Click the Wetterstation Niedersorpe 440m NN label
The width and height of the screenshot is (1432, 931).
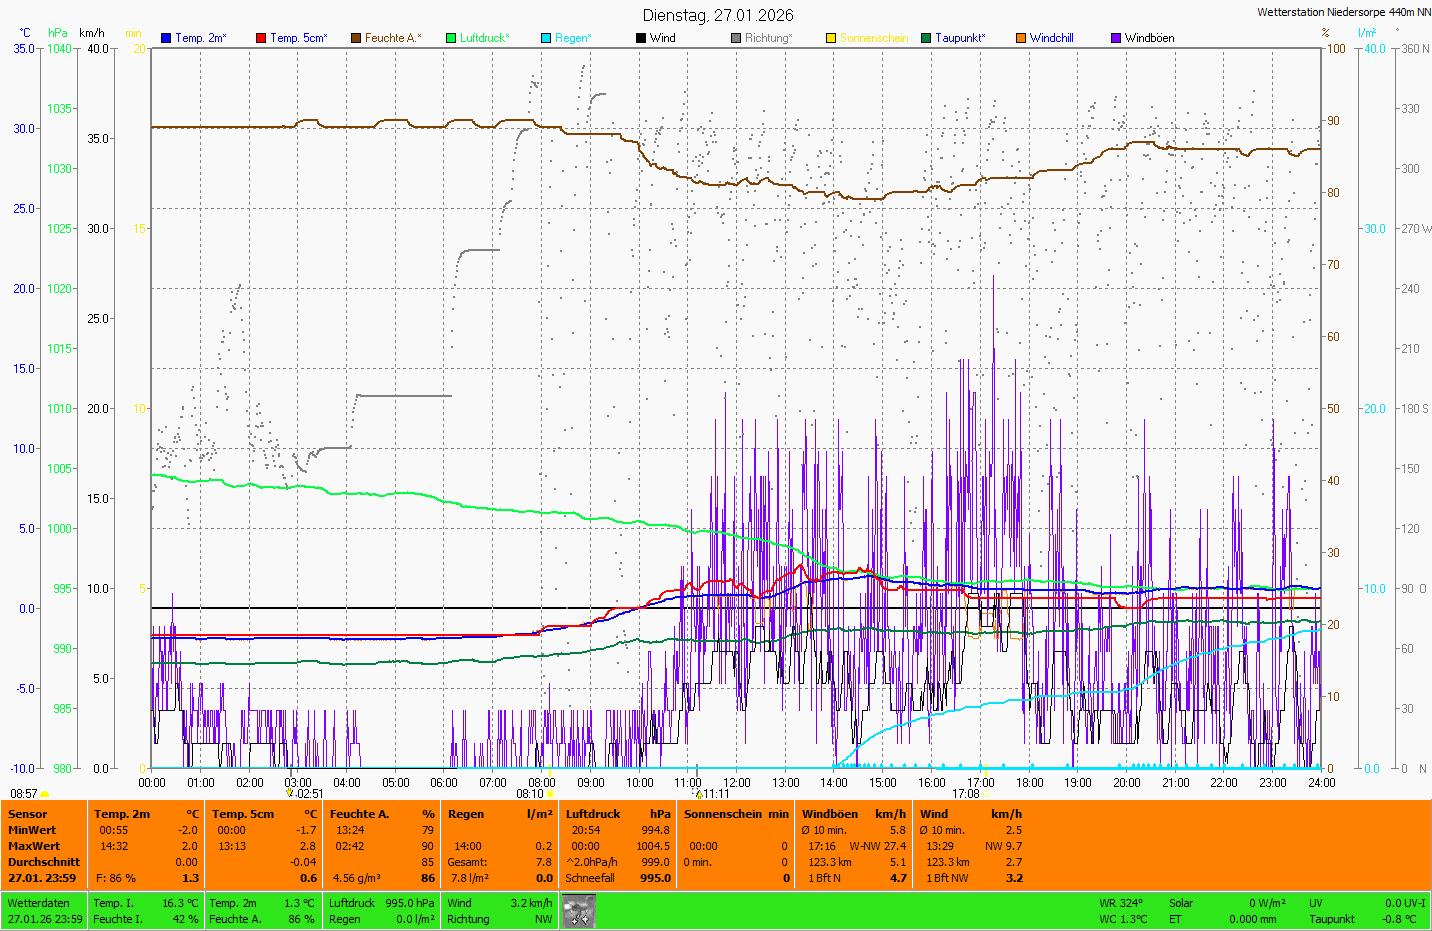coord(1343,13)
